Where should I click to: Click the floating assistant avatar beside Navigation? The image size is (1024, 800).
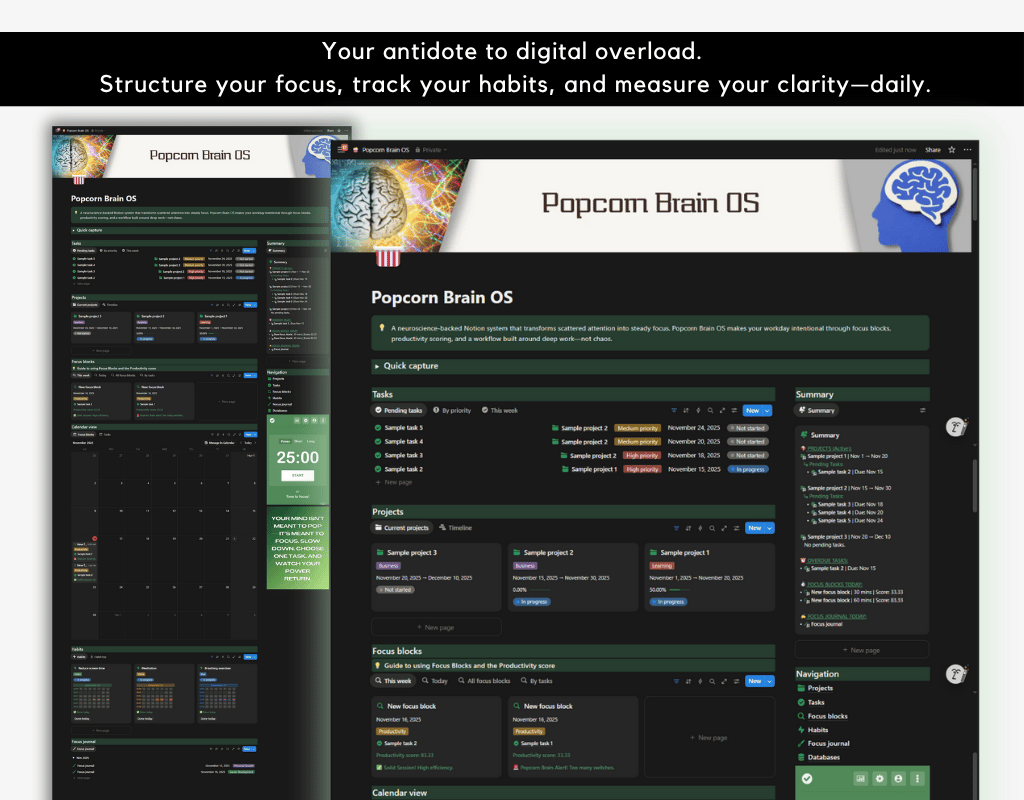coord(956,674)
